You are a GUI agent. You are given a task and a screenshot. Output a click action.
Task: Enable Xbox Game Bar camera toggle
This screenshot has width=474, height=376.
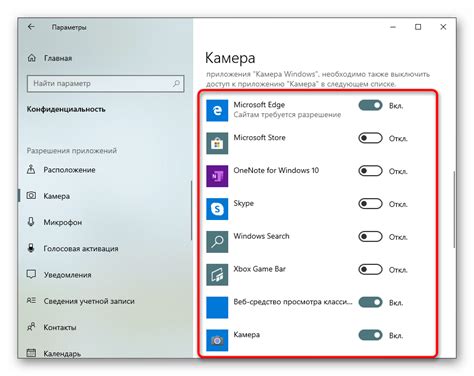pyautogui.click(x=370, y=269)
